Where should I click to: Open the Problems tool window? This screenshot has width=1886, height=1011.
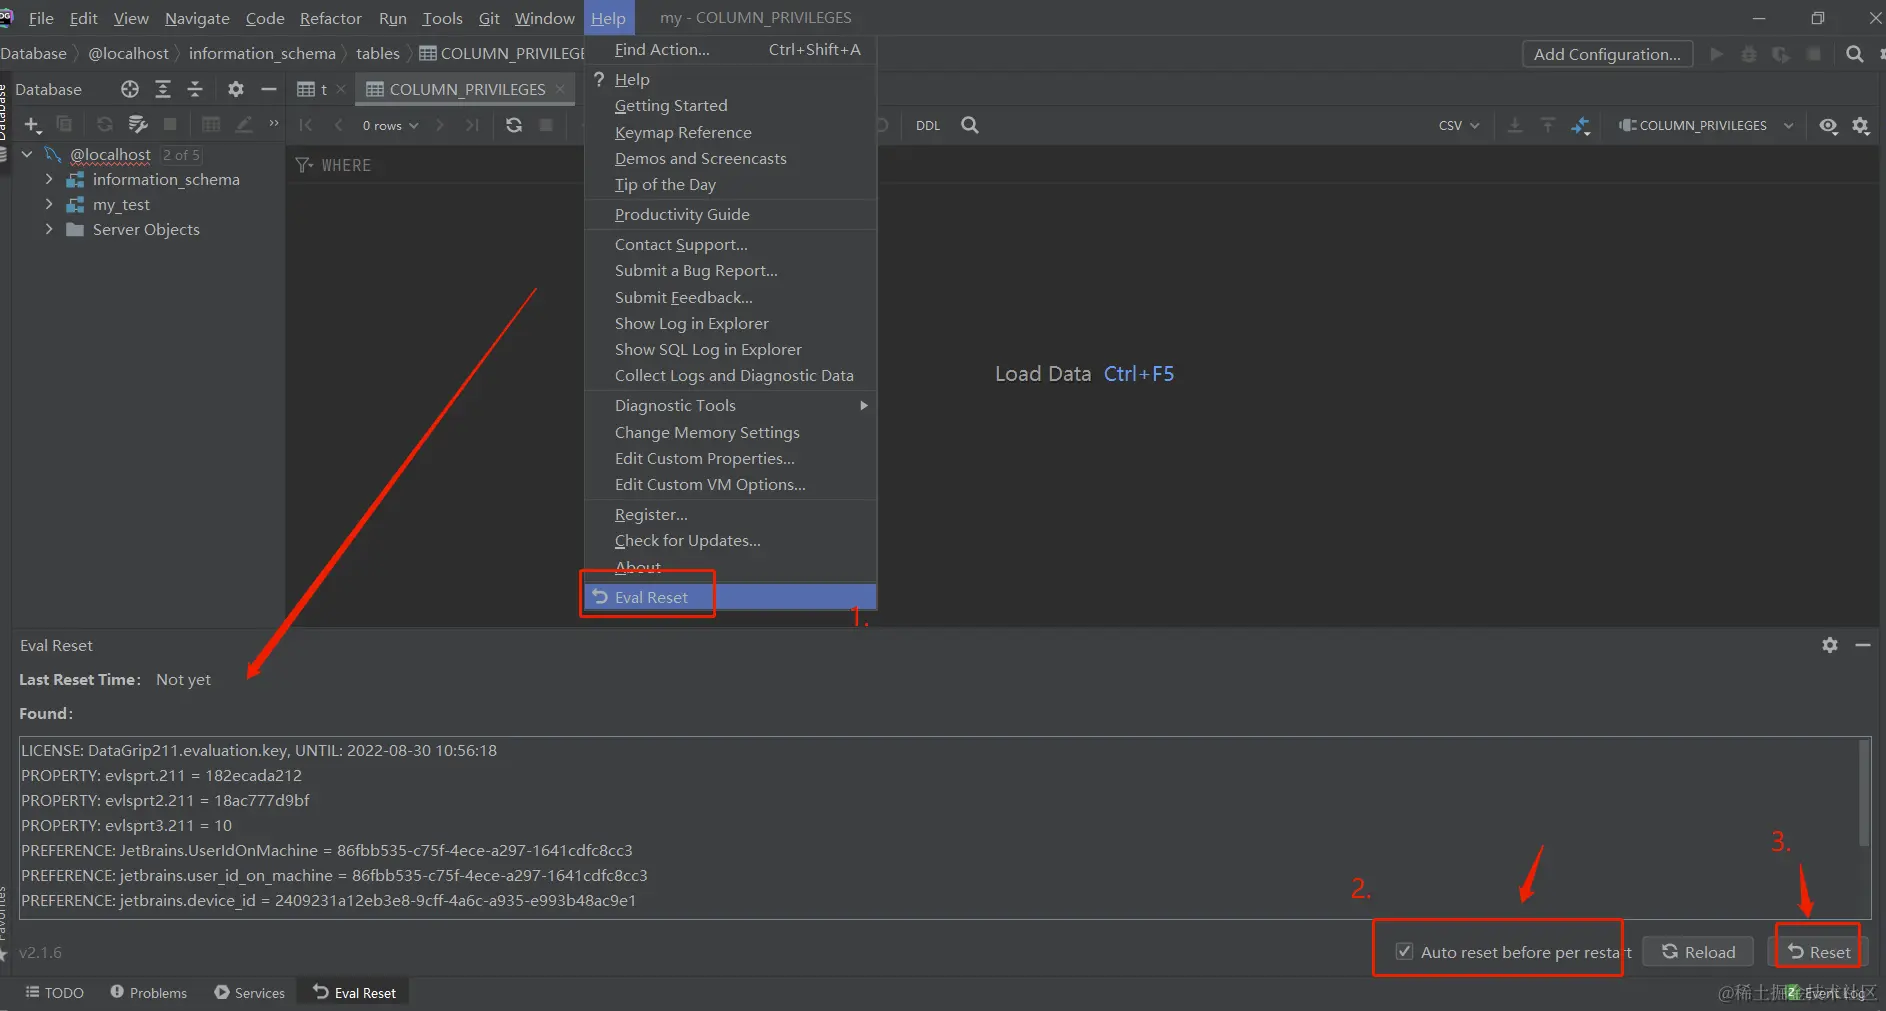[x=148, y=993]
